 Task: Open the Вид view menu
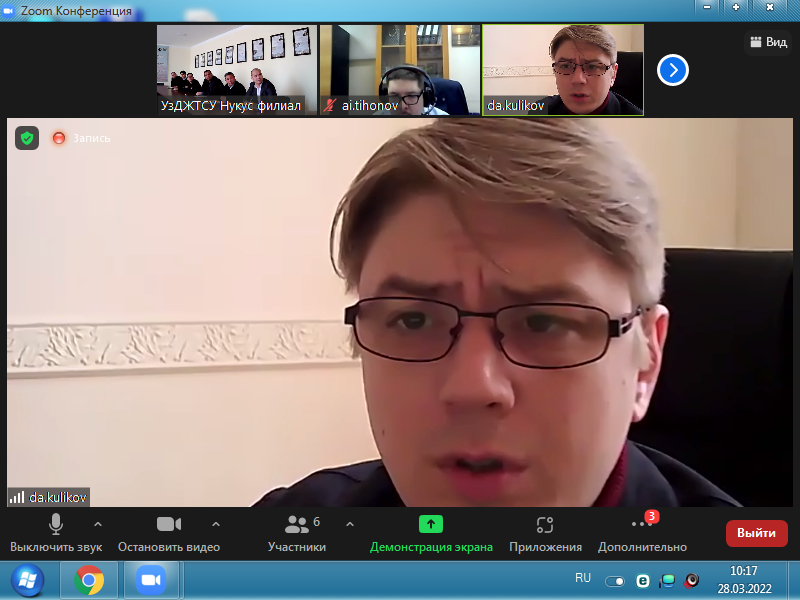click(768, 42)
